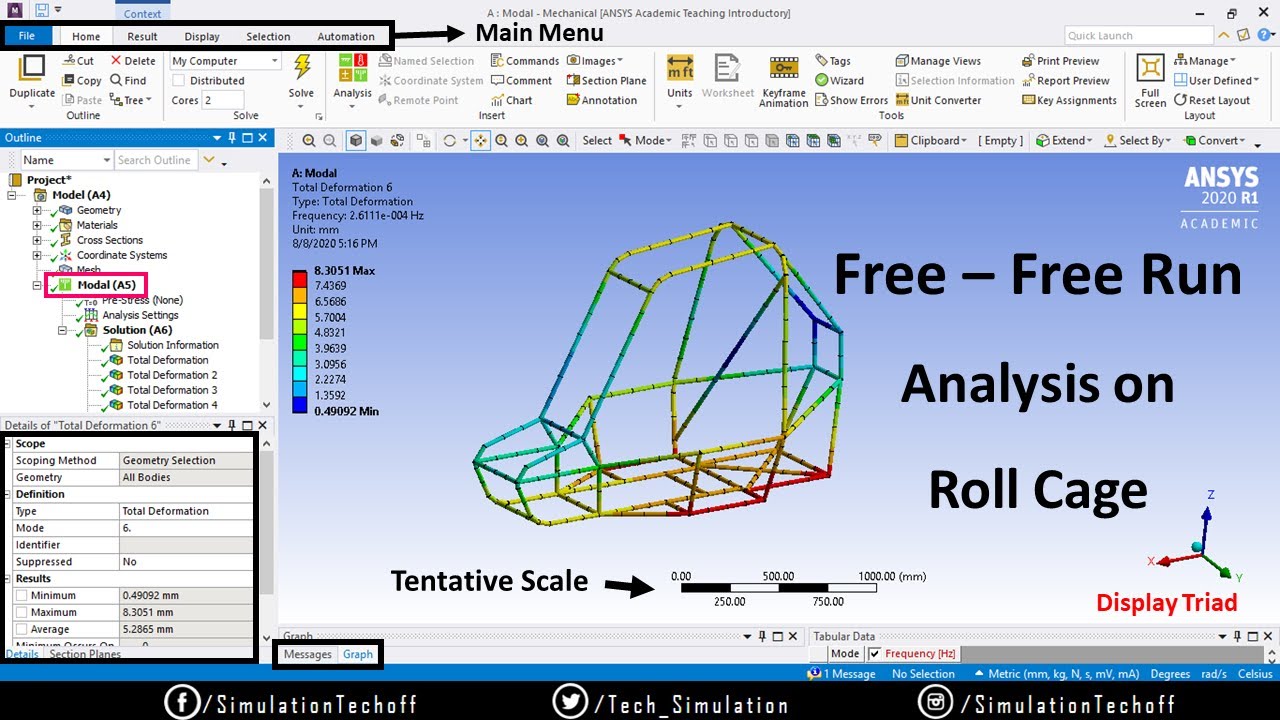Click the Solve lightning bolt icon
This screenshot has width=1280, height=720.
pos(301,67)
